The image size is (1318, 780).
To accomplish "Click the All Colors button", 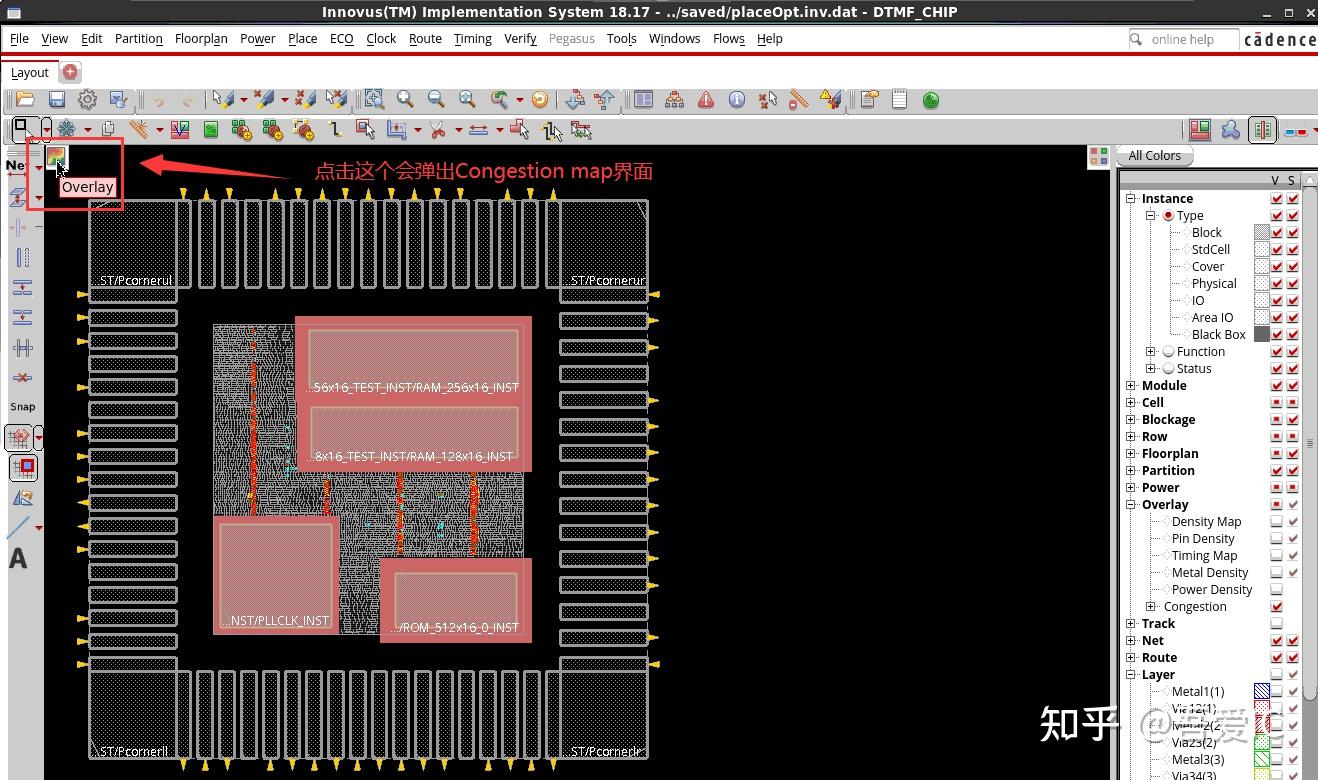I will pyautogui.click(x=1154, y=156).
